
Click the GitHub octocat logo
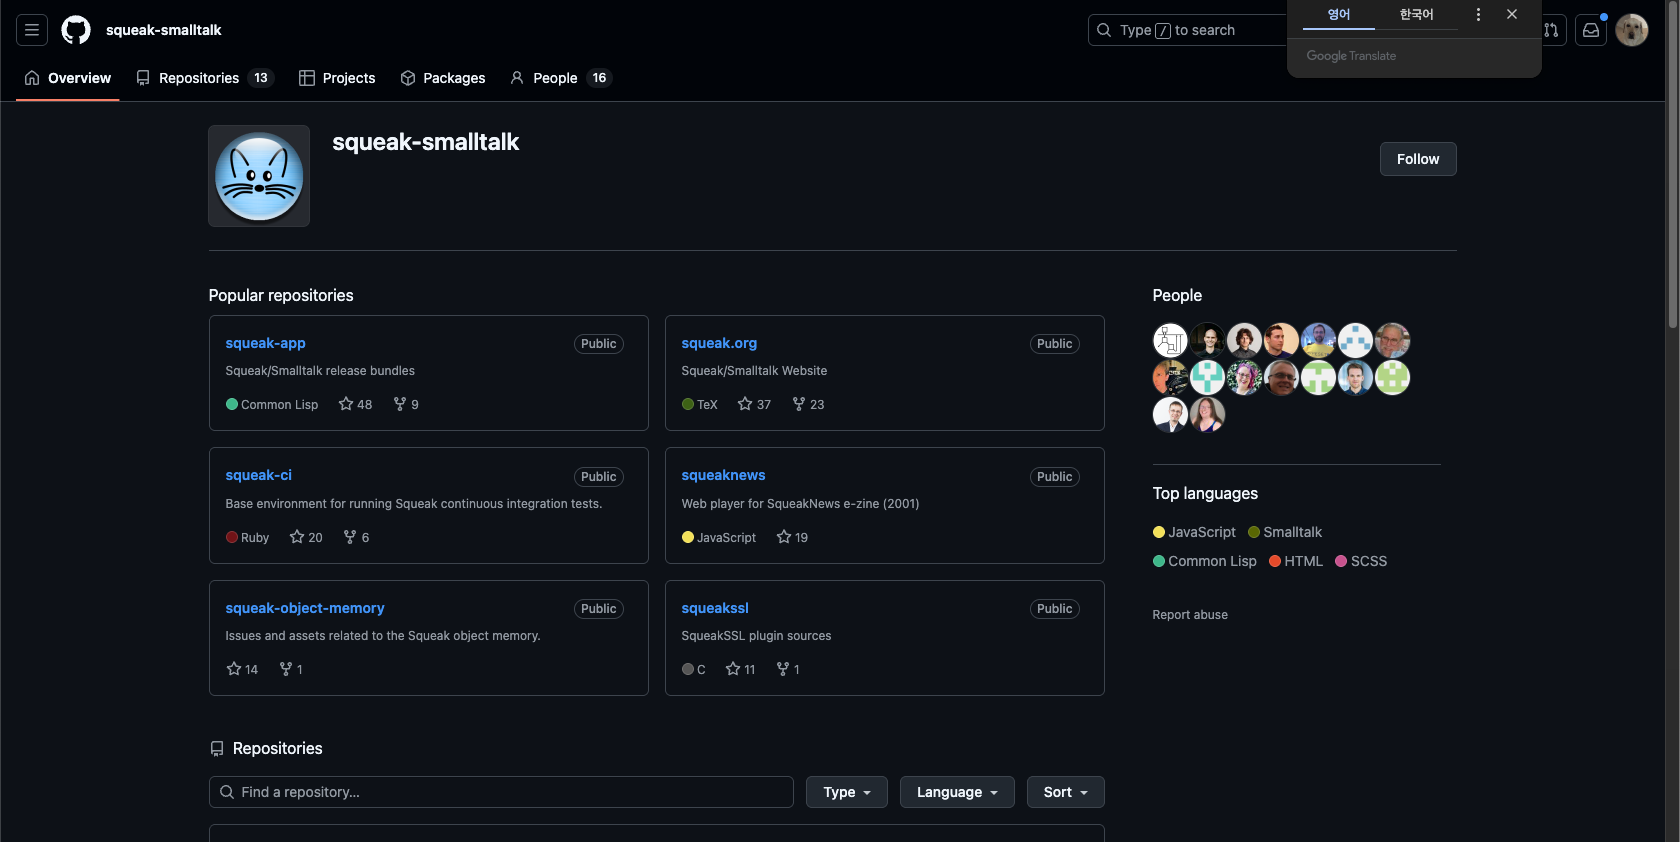(76, 30)
